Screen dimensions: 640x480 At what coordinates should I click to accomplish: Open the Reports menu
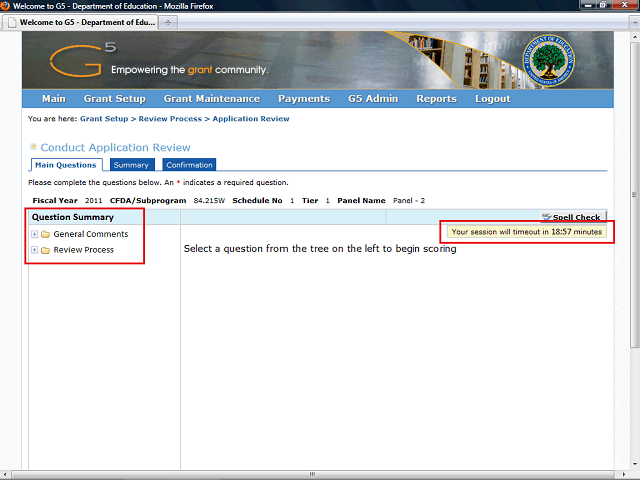pos(436,99)
